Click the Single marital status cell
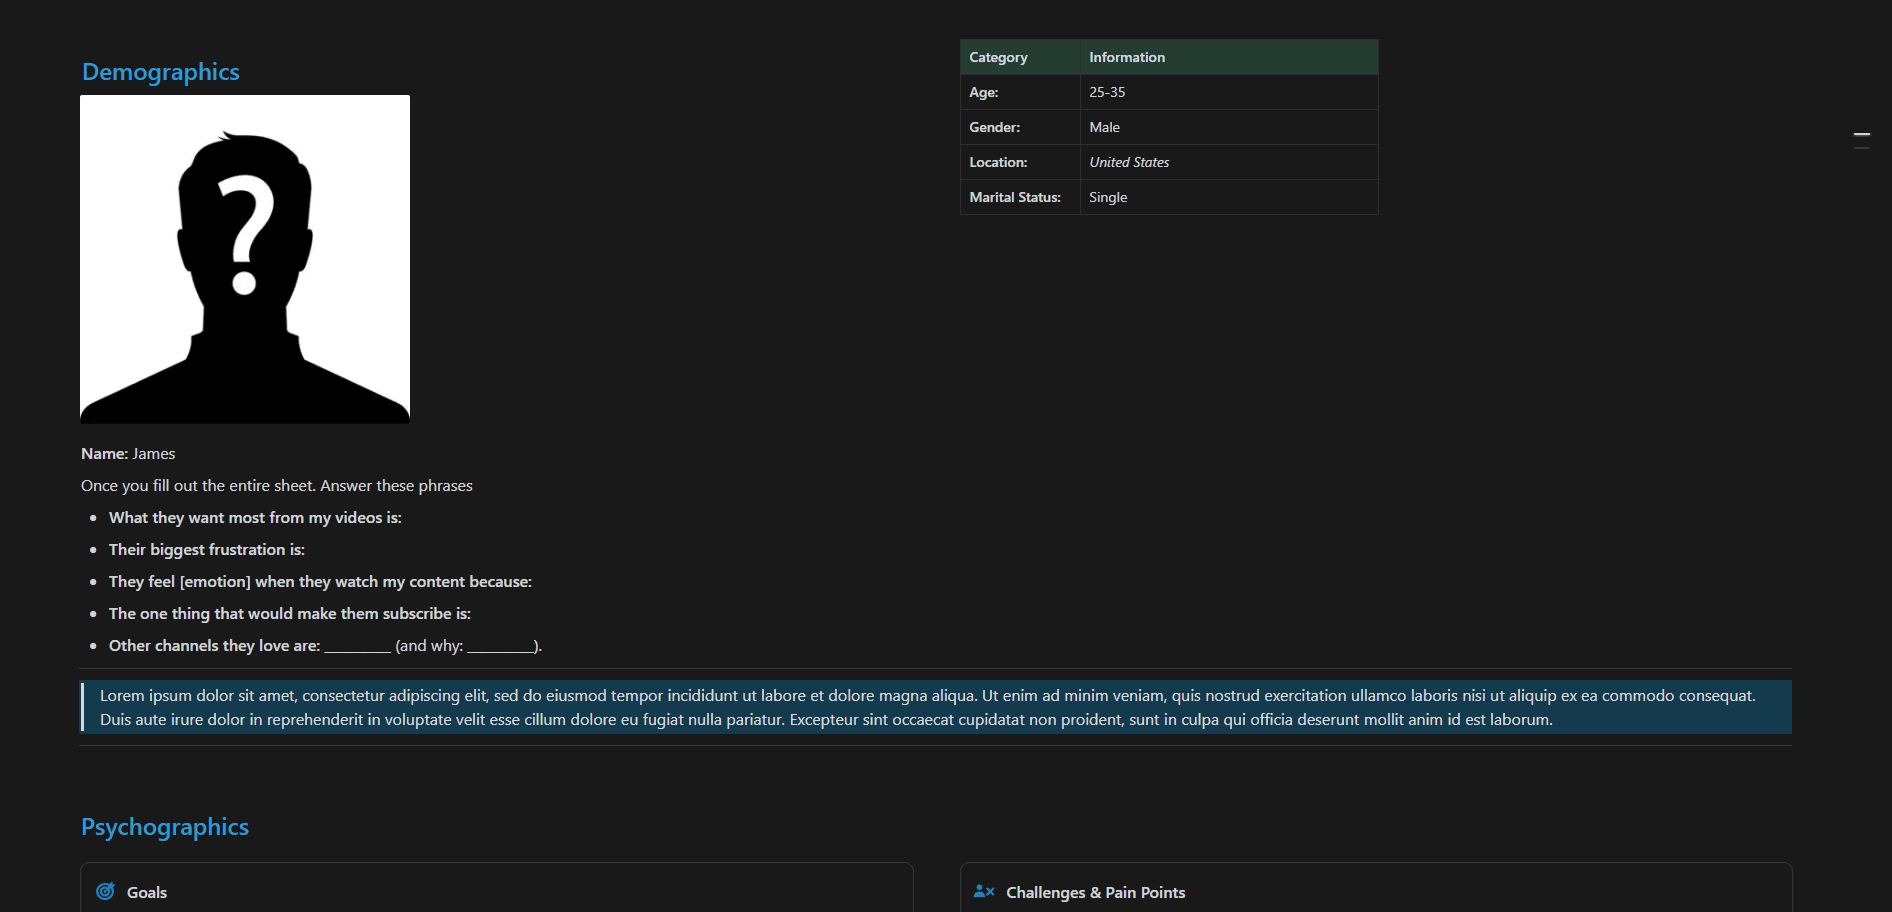Image resolution: width=1892 pixels, height=912 pixels. tap(1108, 197)
